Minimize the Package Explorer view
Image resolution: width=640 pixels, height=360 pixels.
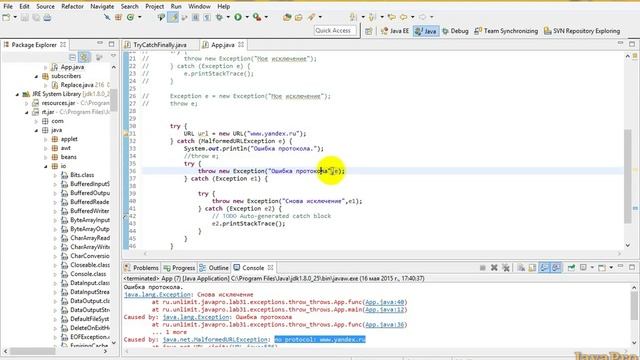(x=100, y=44)
